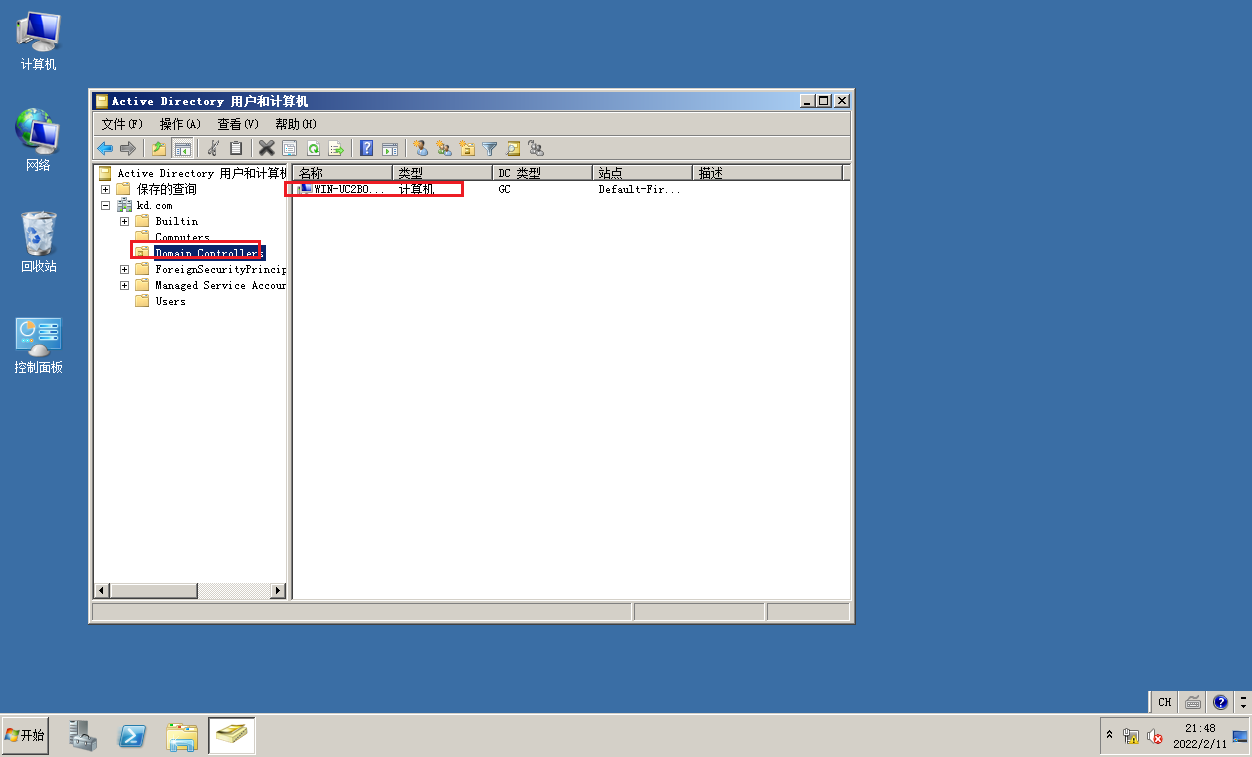Click the tree pane scrollbar left arrow
This screenshot has width=1252, height=757.
coord(100,591)
